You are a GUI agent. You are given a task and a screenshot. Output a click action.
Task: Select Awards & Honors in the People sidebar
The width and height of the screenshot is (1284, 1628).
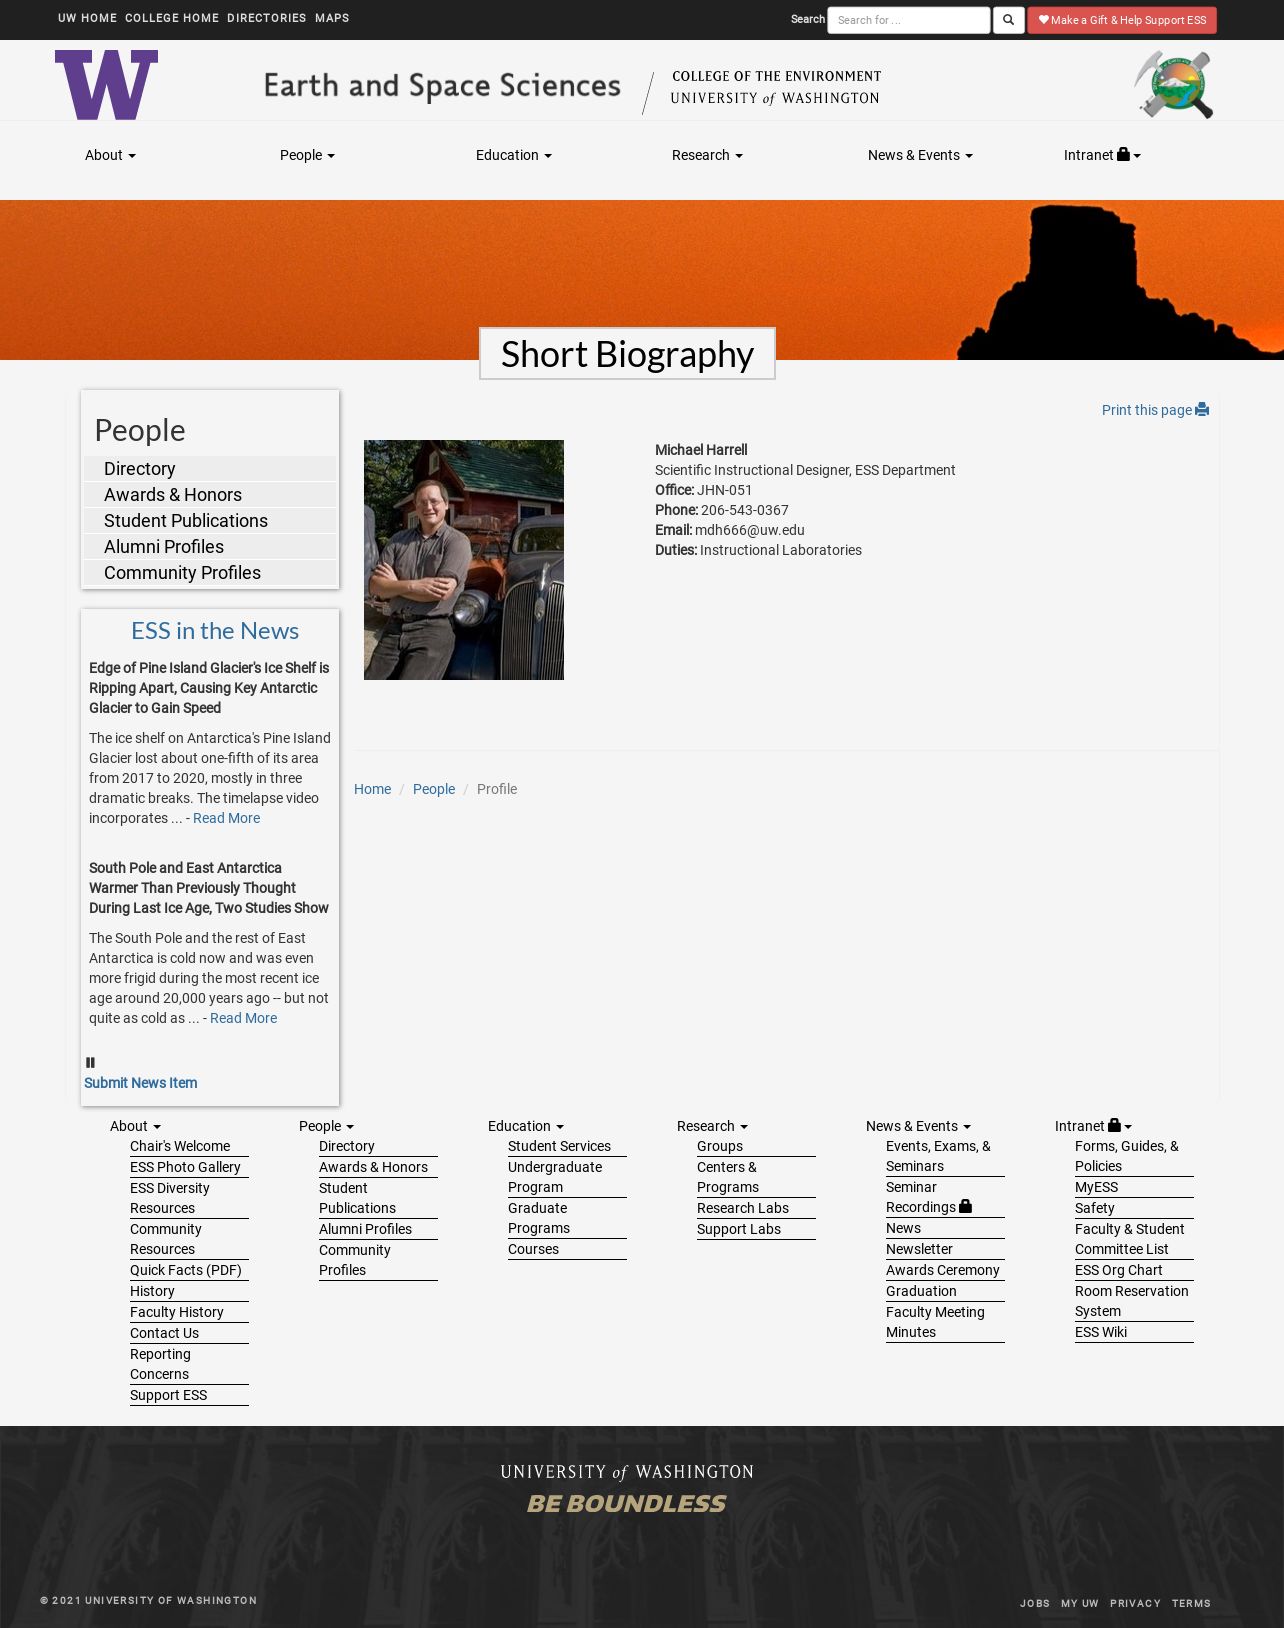coord(210,495)
